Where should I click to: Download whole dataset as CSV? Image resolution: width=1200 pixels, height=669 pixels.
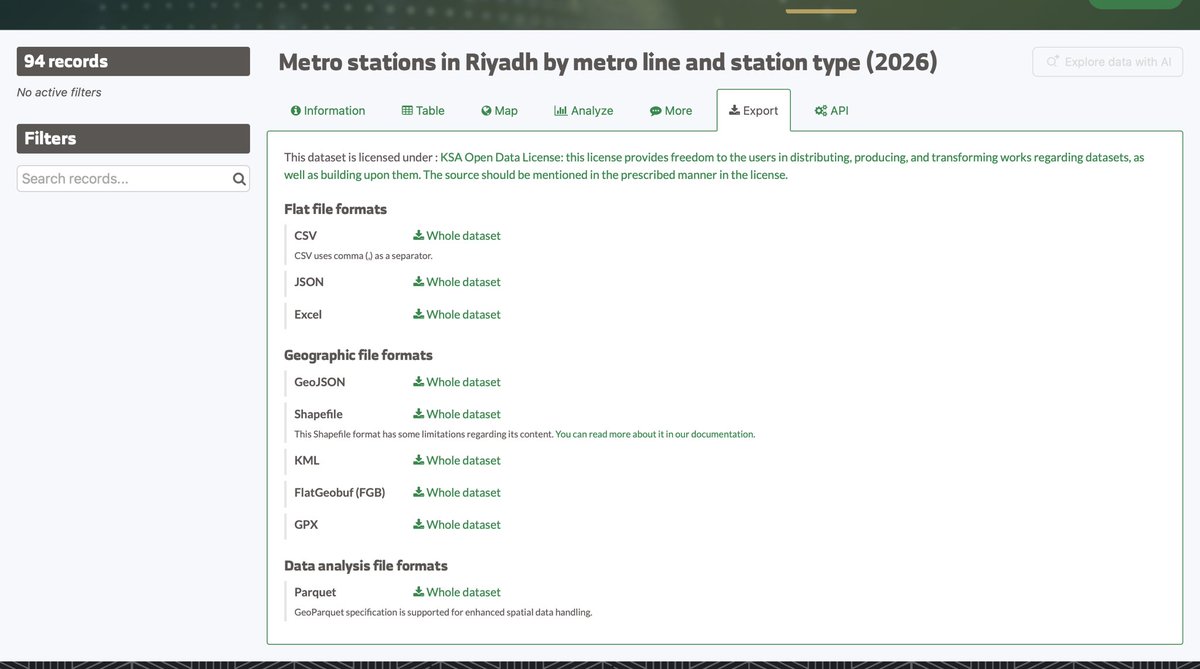pyautogui.click(x=457, y=236)
